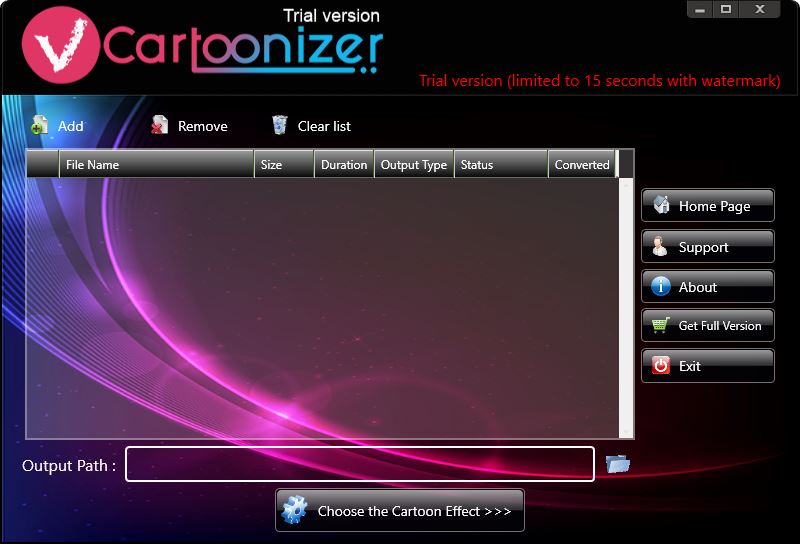Click the blue About info icon
Screen dimensions: 800x544
[661, 286]
